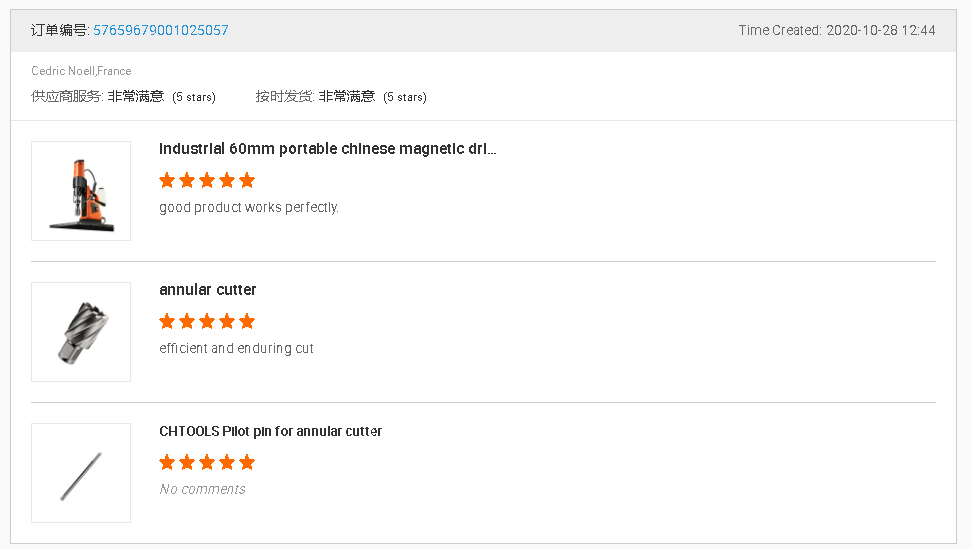Click second star of annular cutter rating
The width and height of the screenshot is (972, 549).
tap(187, 321)
